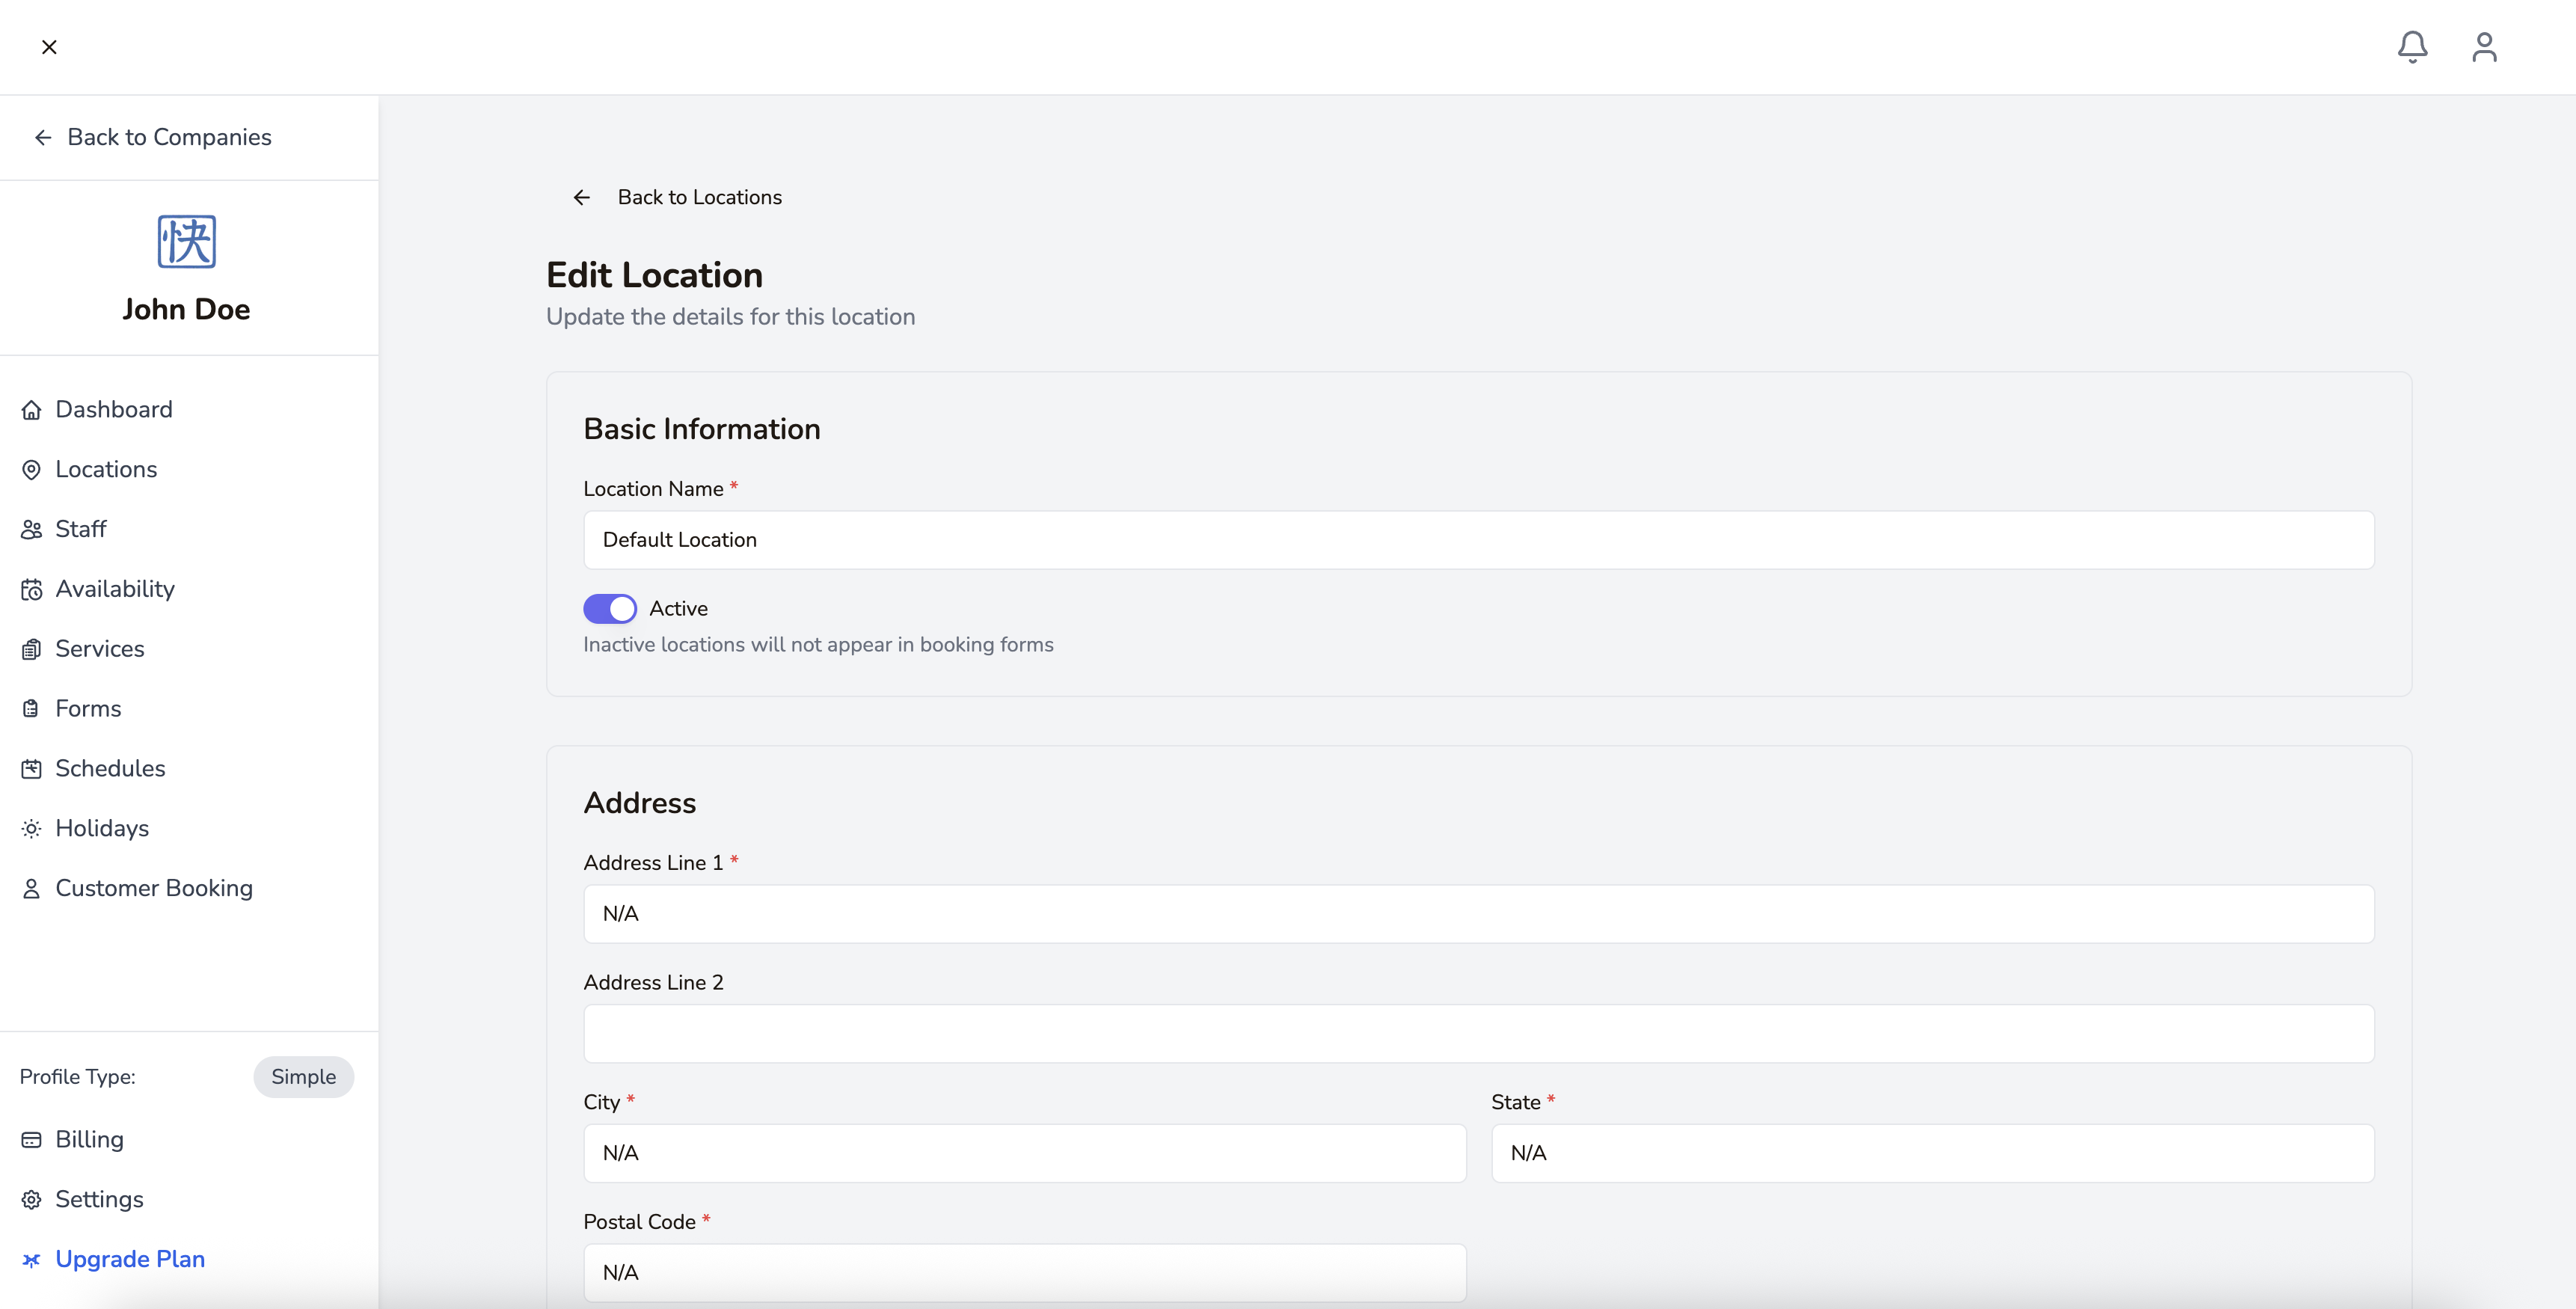Click the John Doe company logo
Image resolution: width=2576 pixels, height=1309 pixels.
click(x=186, y=241)
